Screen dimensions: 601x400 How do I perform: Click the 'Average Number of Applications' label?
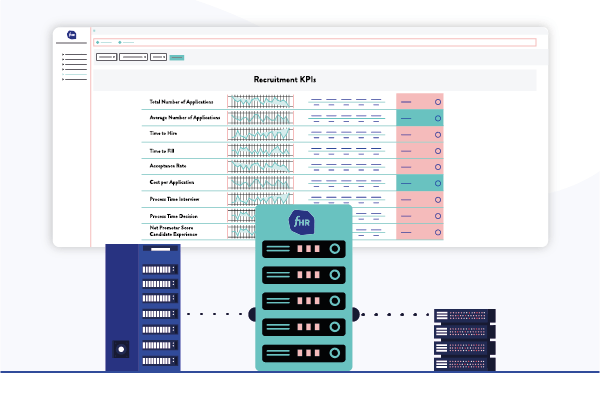pyautogui.click(x=185, y=118)
